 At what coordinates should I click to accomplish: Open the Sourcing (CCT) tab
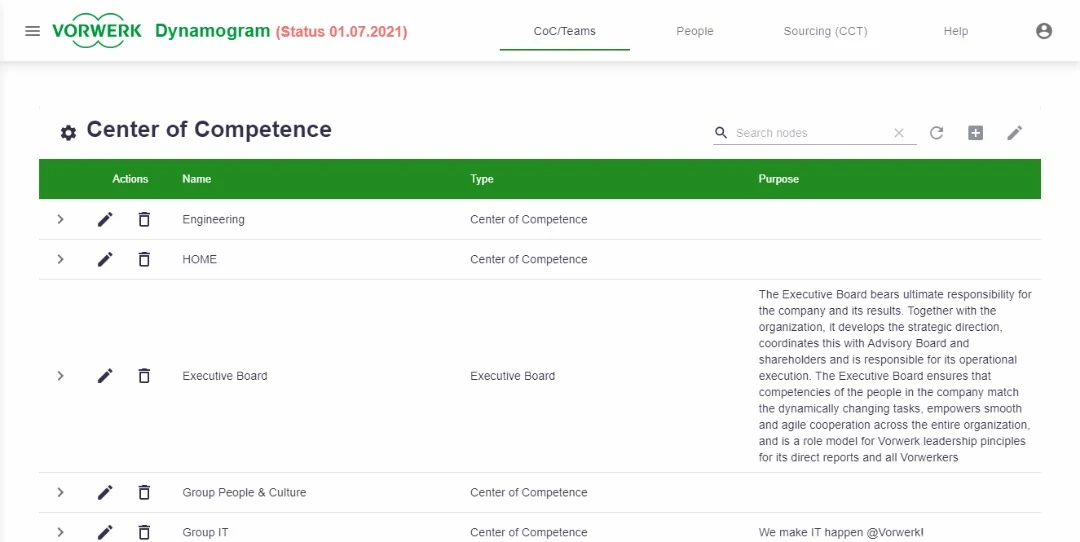click(x=825, y=31)
